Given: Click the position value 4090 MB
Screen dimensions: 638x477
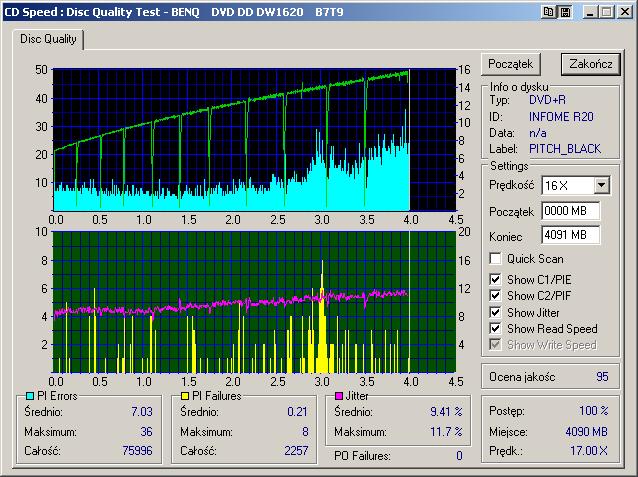Looking at the screenshot, I should pyautogui.click(x=586, y=431).
